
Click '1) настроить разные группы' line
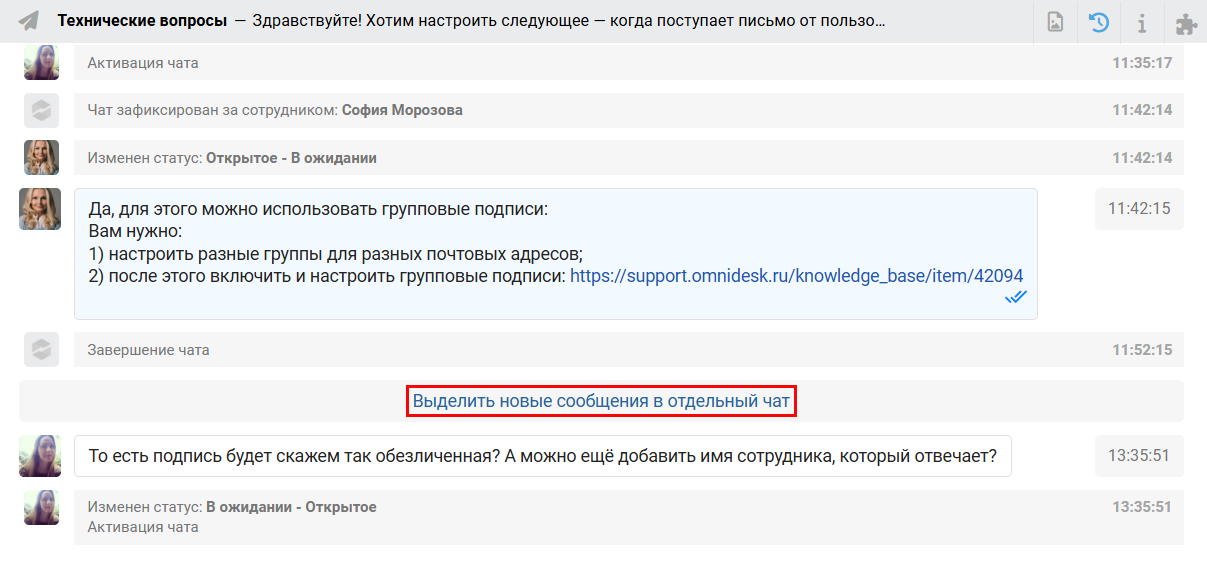[x=335, y=253]
